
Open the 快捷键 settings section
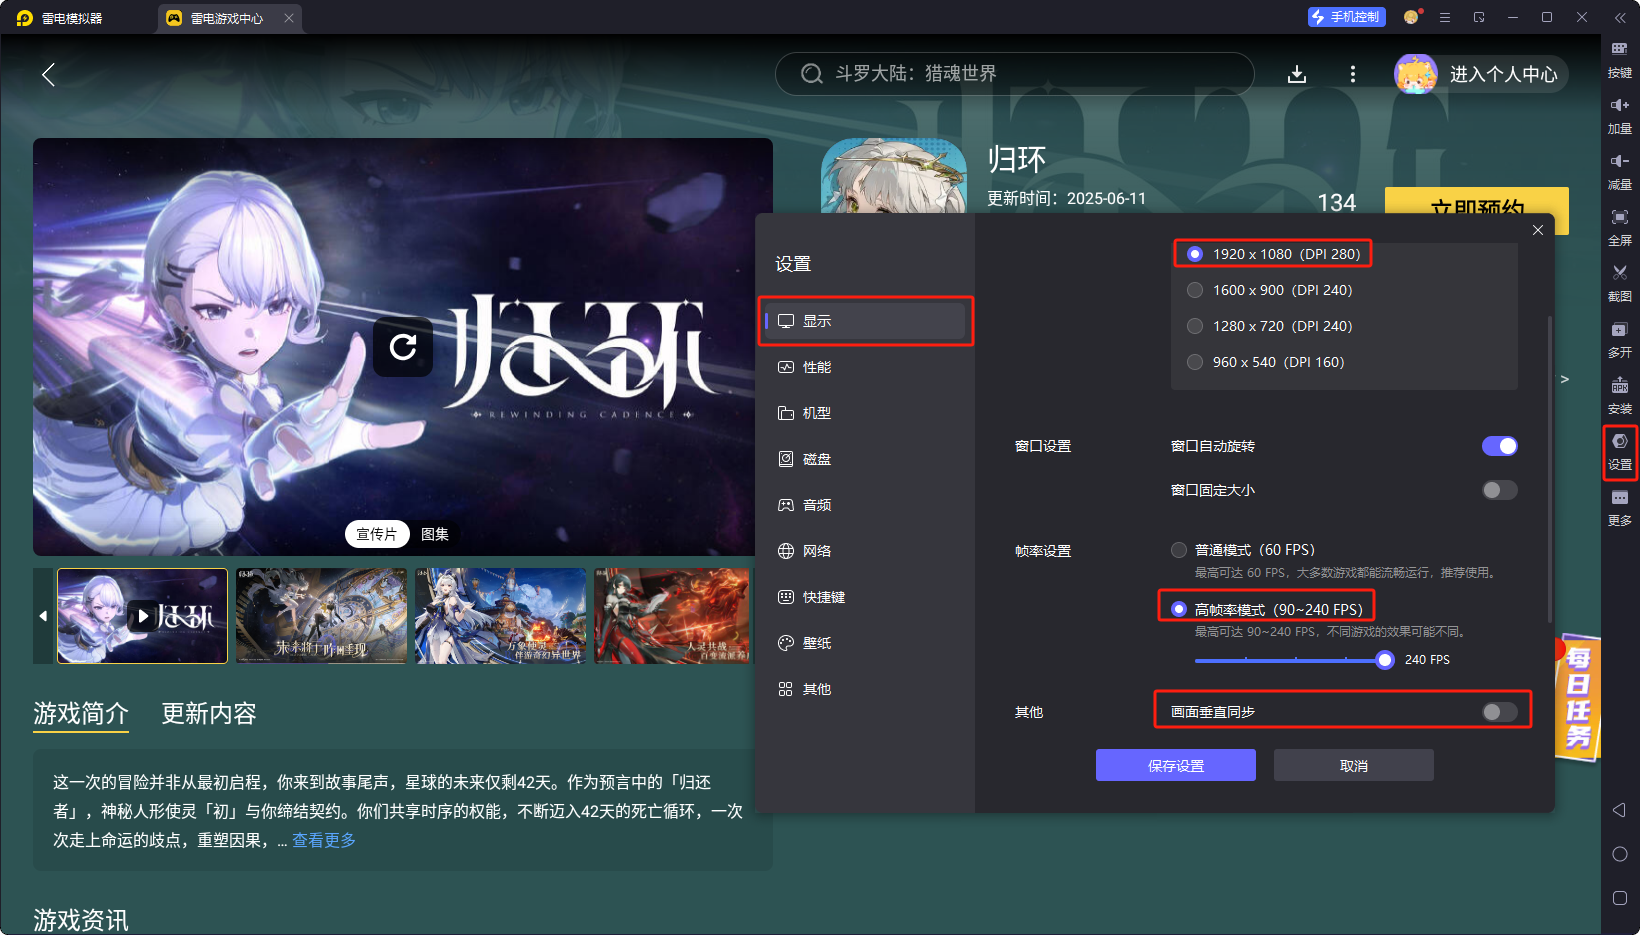(866, 597)
